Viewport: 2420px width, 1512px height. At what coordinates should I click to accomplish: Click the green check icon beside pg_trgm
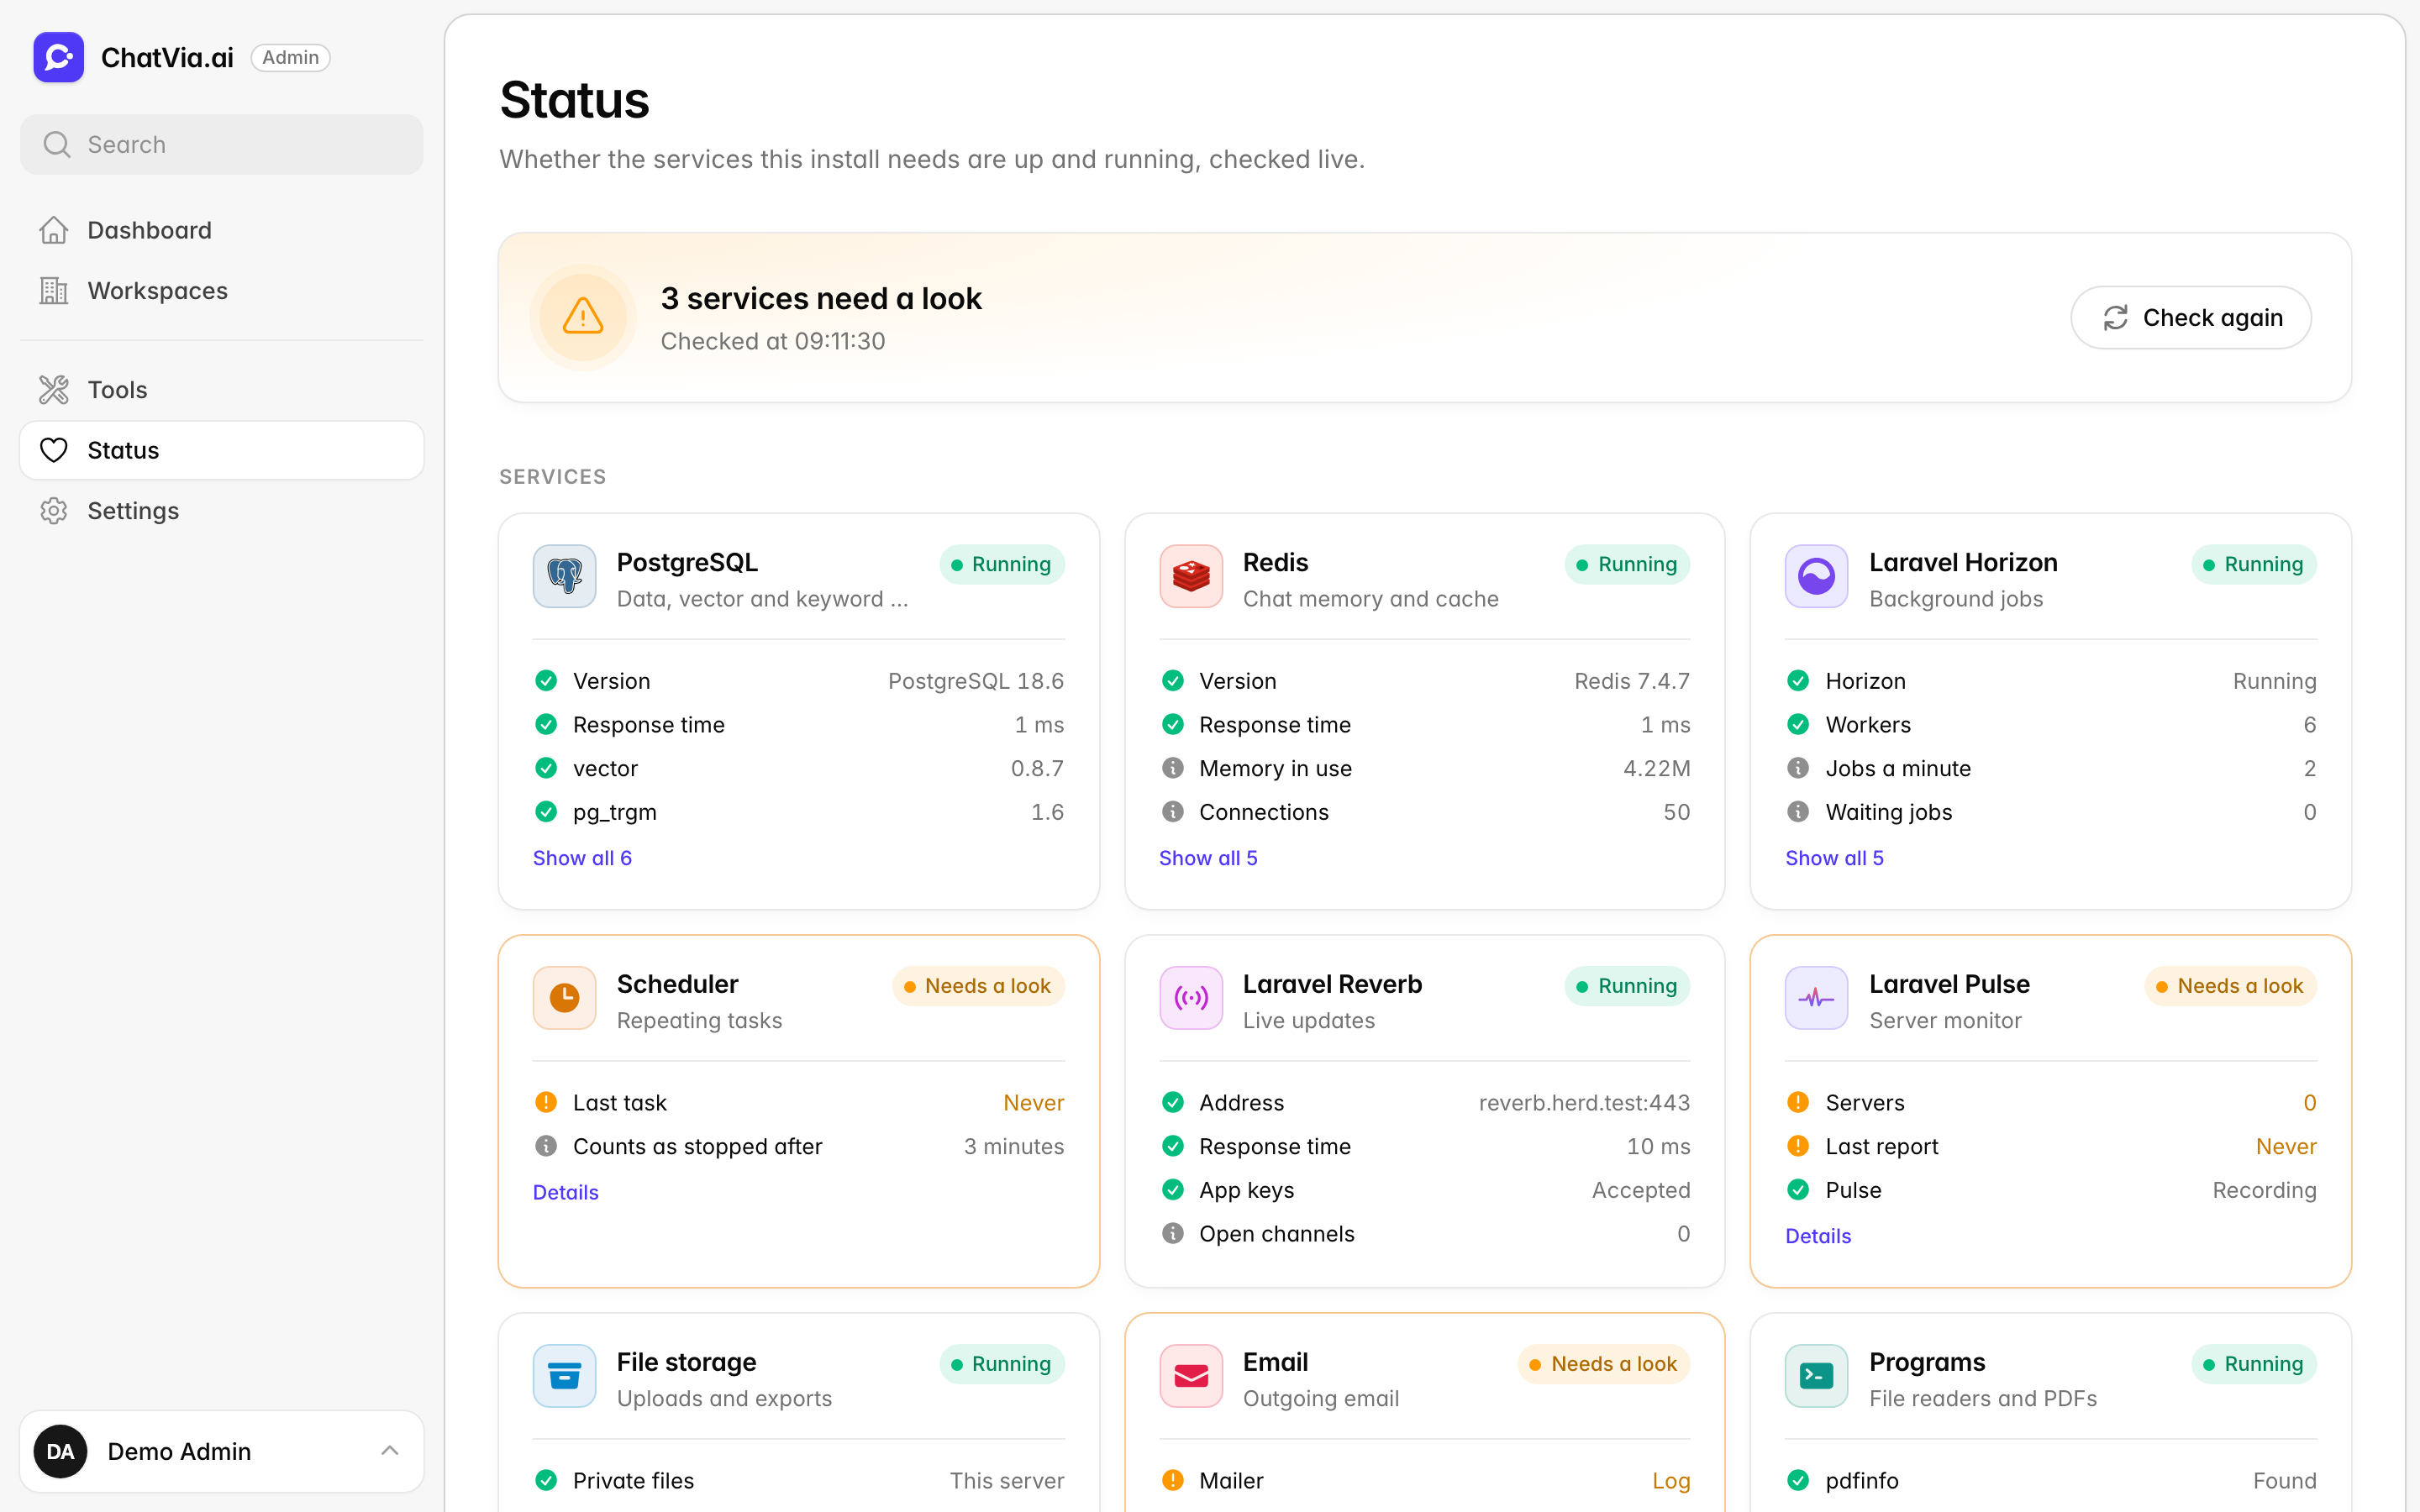pyautogui.click(x=546, y=812)
